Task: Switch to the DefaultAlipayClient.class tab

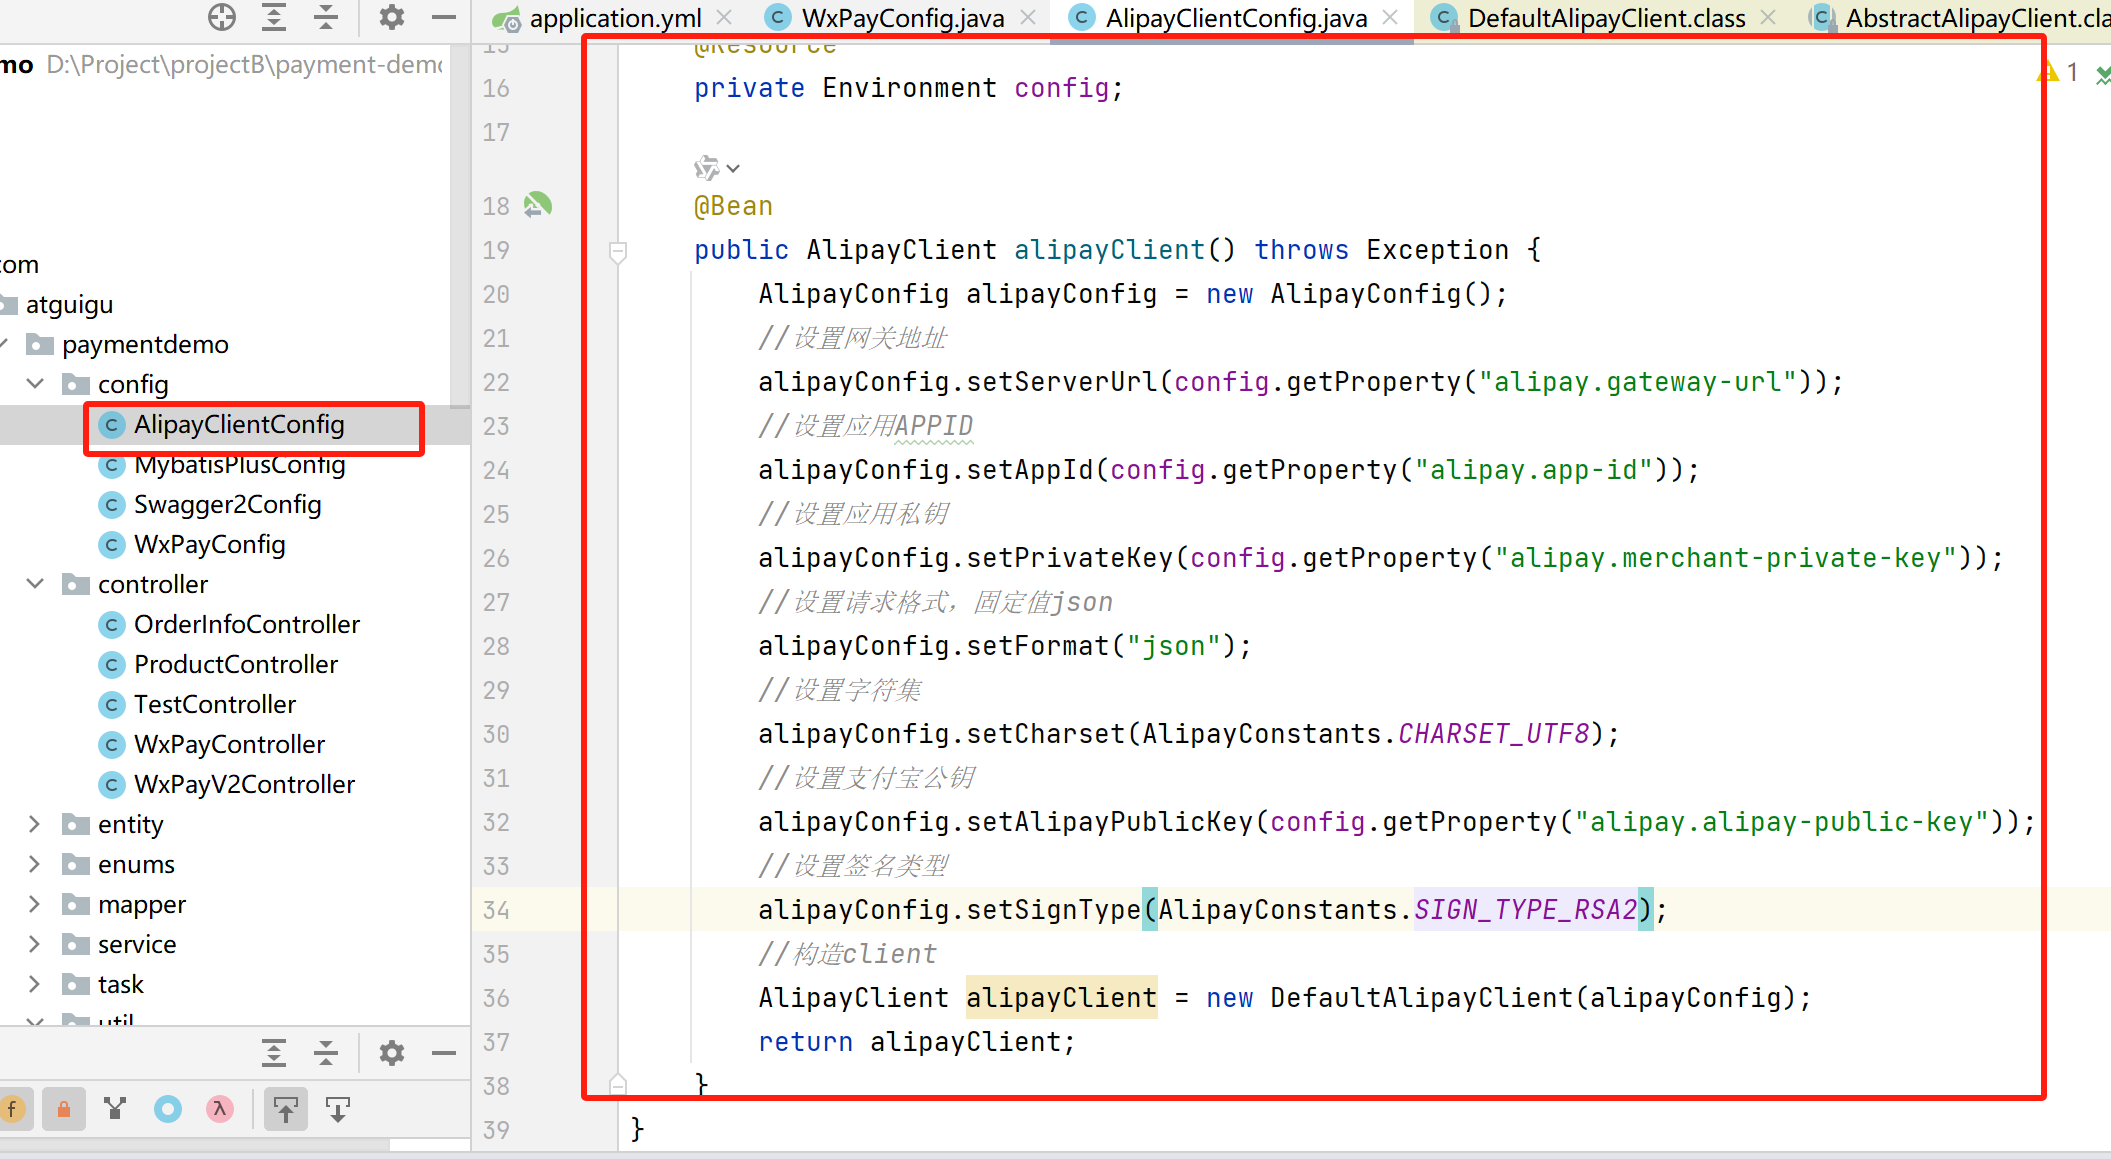Action: (x=1605, y=18)
